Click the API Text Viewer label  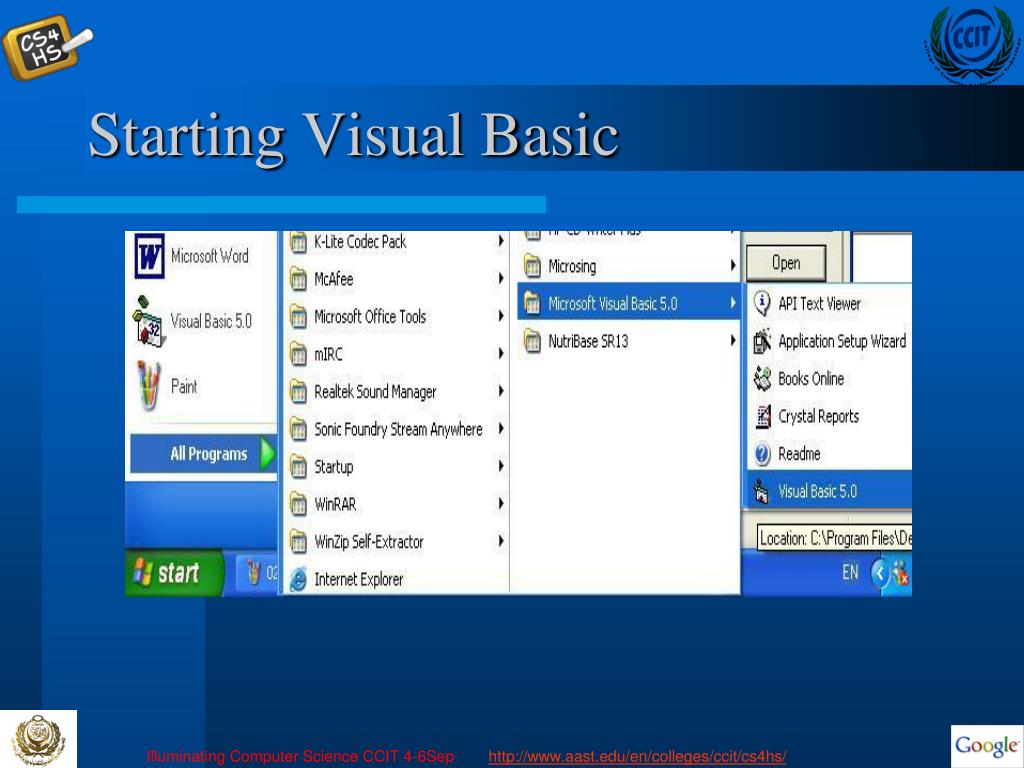click(x=819, y=304)
